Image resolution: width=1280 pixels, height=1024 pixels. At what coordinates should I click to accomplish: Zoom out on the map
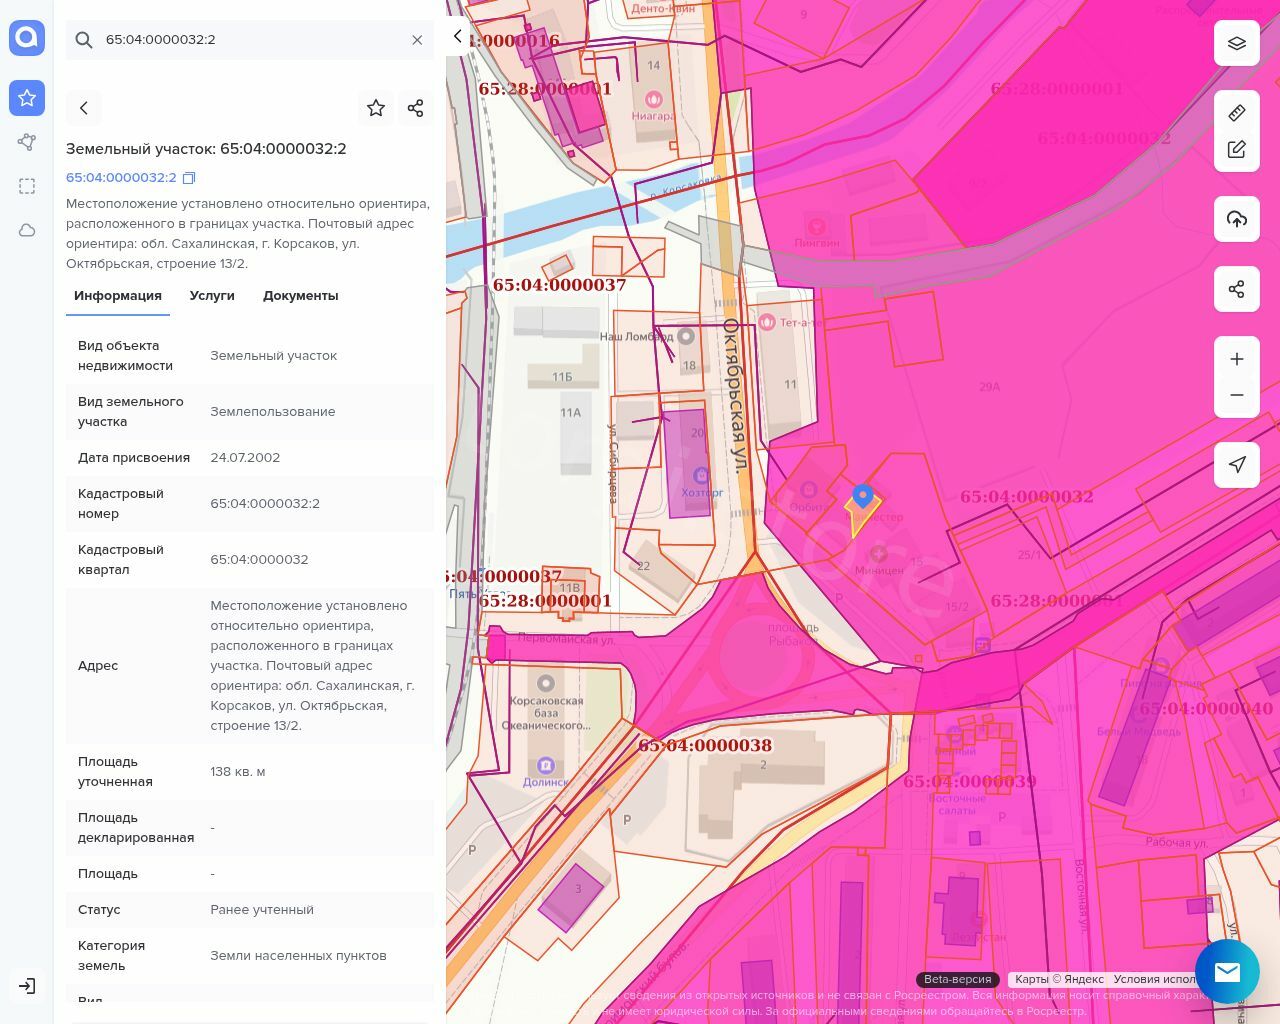pyautogui.click(x=1236, y=395)
